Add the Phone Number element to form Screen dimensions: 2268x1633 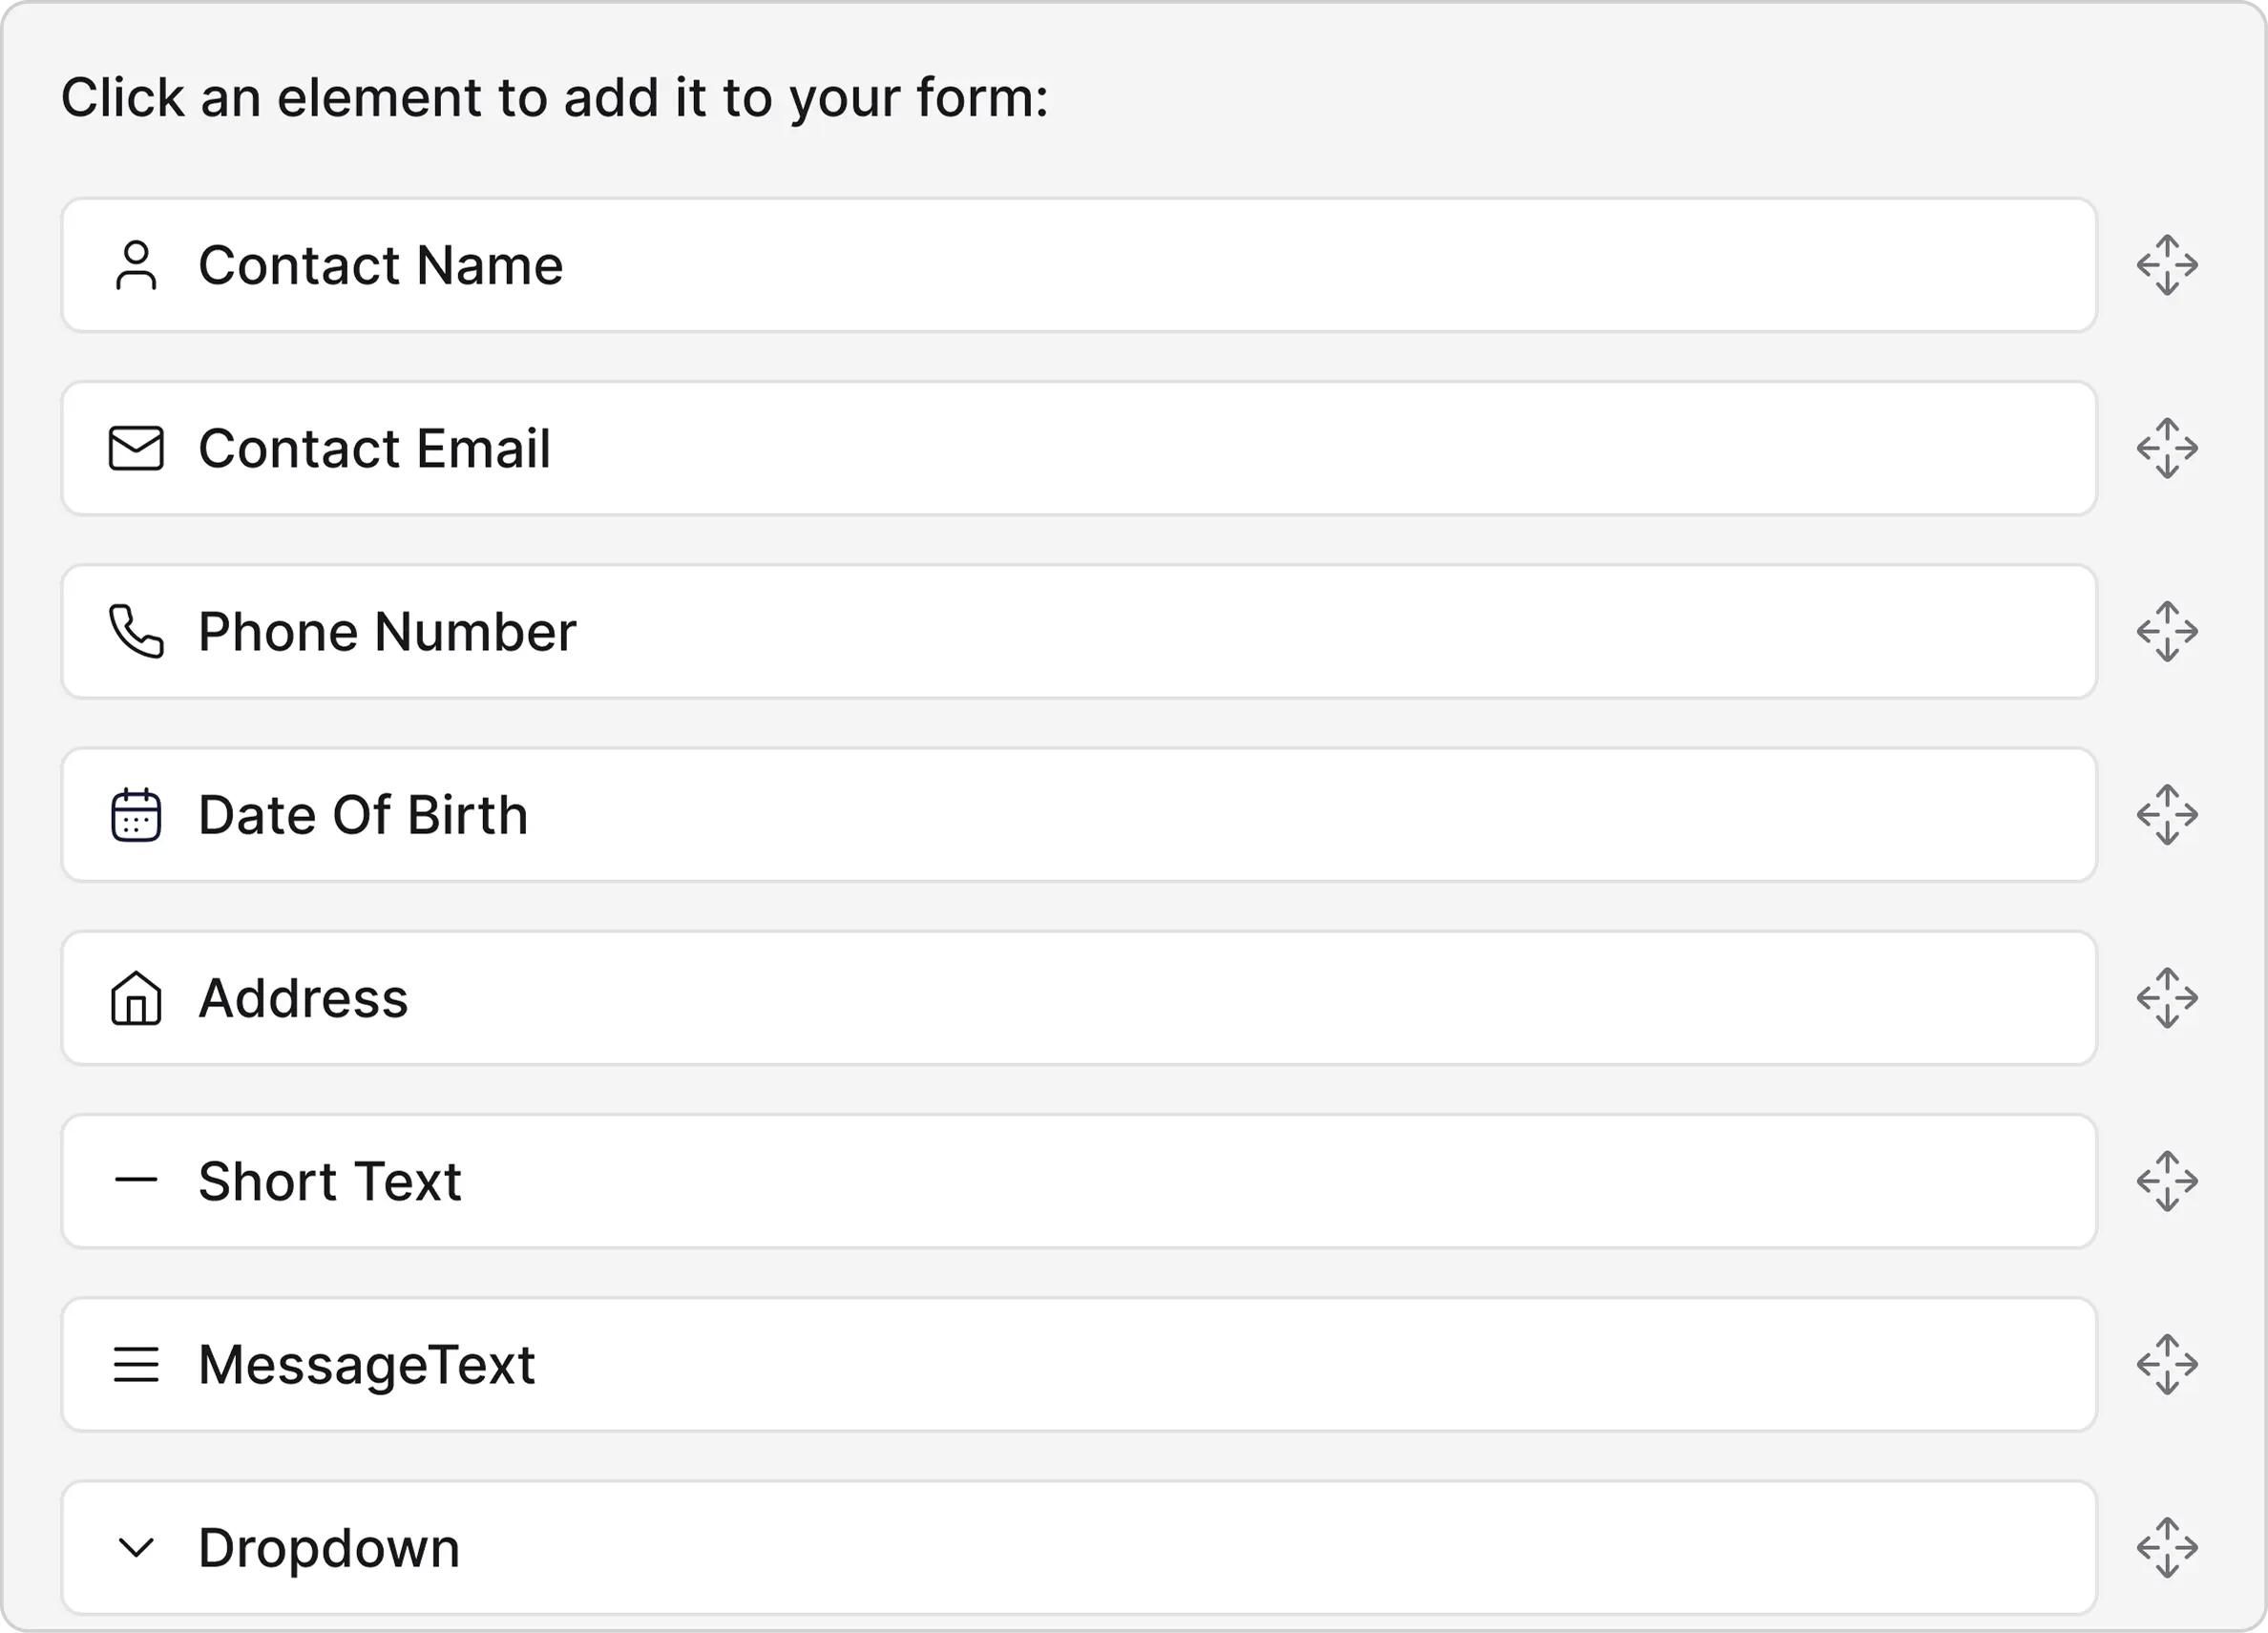coord(1078,631)
